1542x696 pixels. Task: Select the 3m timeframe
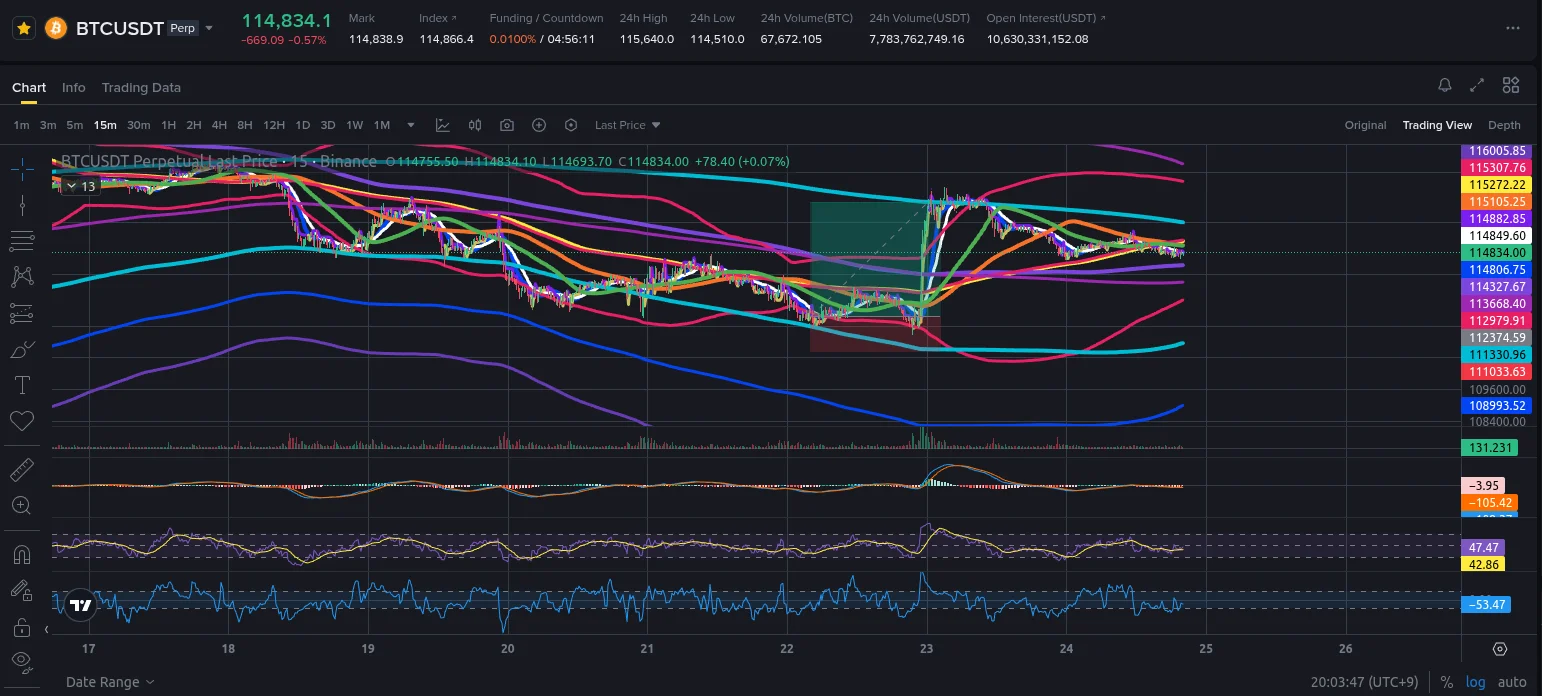pos(48,125)
